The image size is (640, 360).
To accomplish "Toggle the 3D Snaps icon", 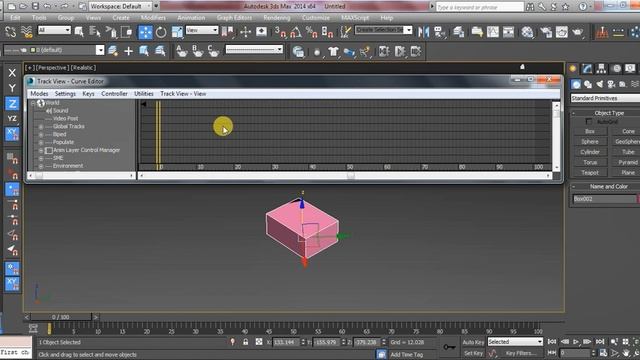I will coord(280,32).
